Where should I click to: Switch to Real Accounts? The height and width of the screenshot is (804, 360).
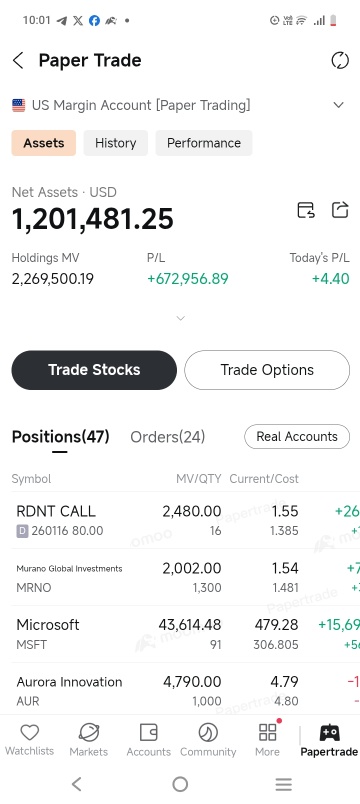(x=297, y=436)
